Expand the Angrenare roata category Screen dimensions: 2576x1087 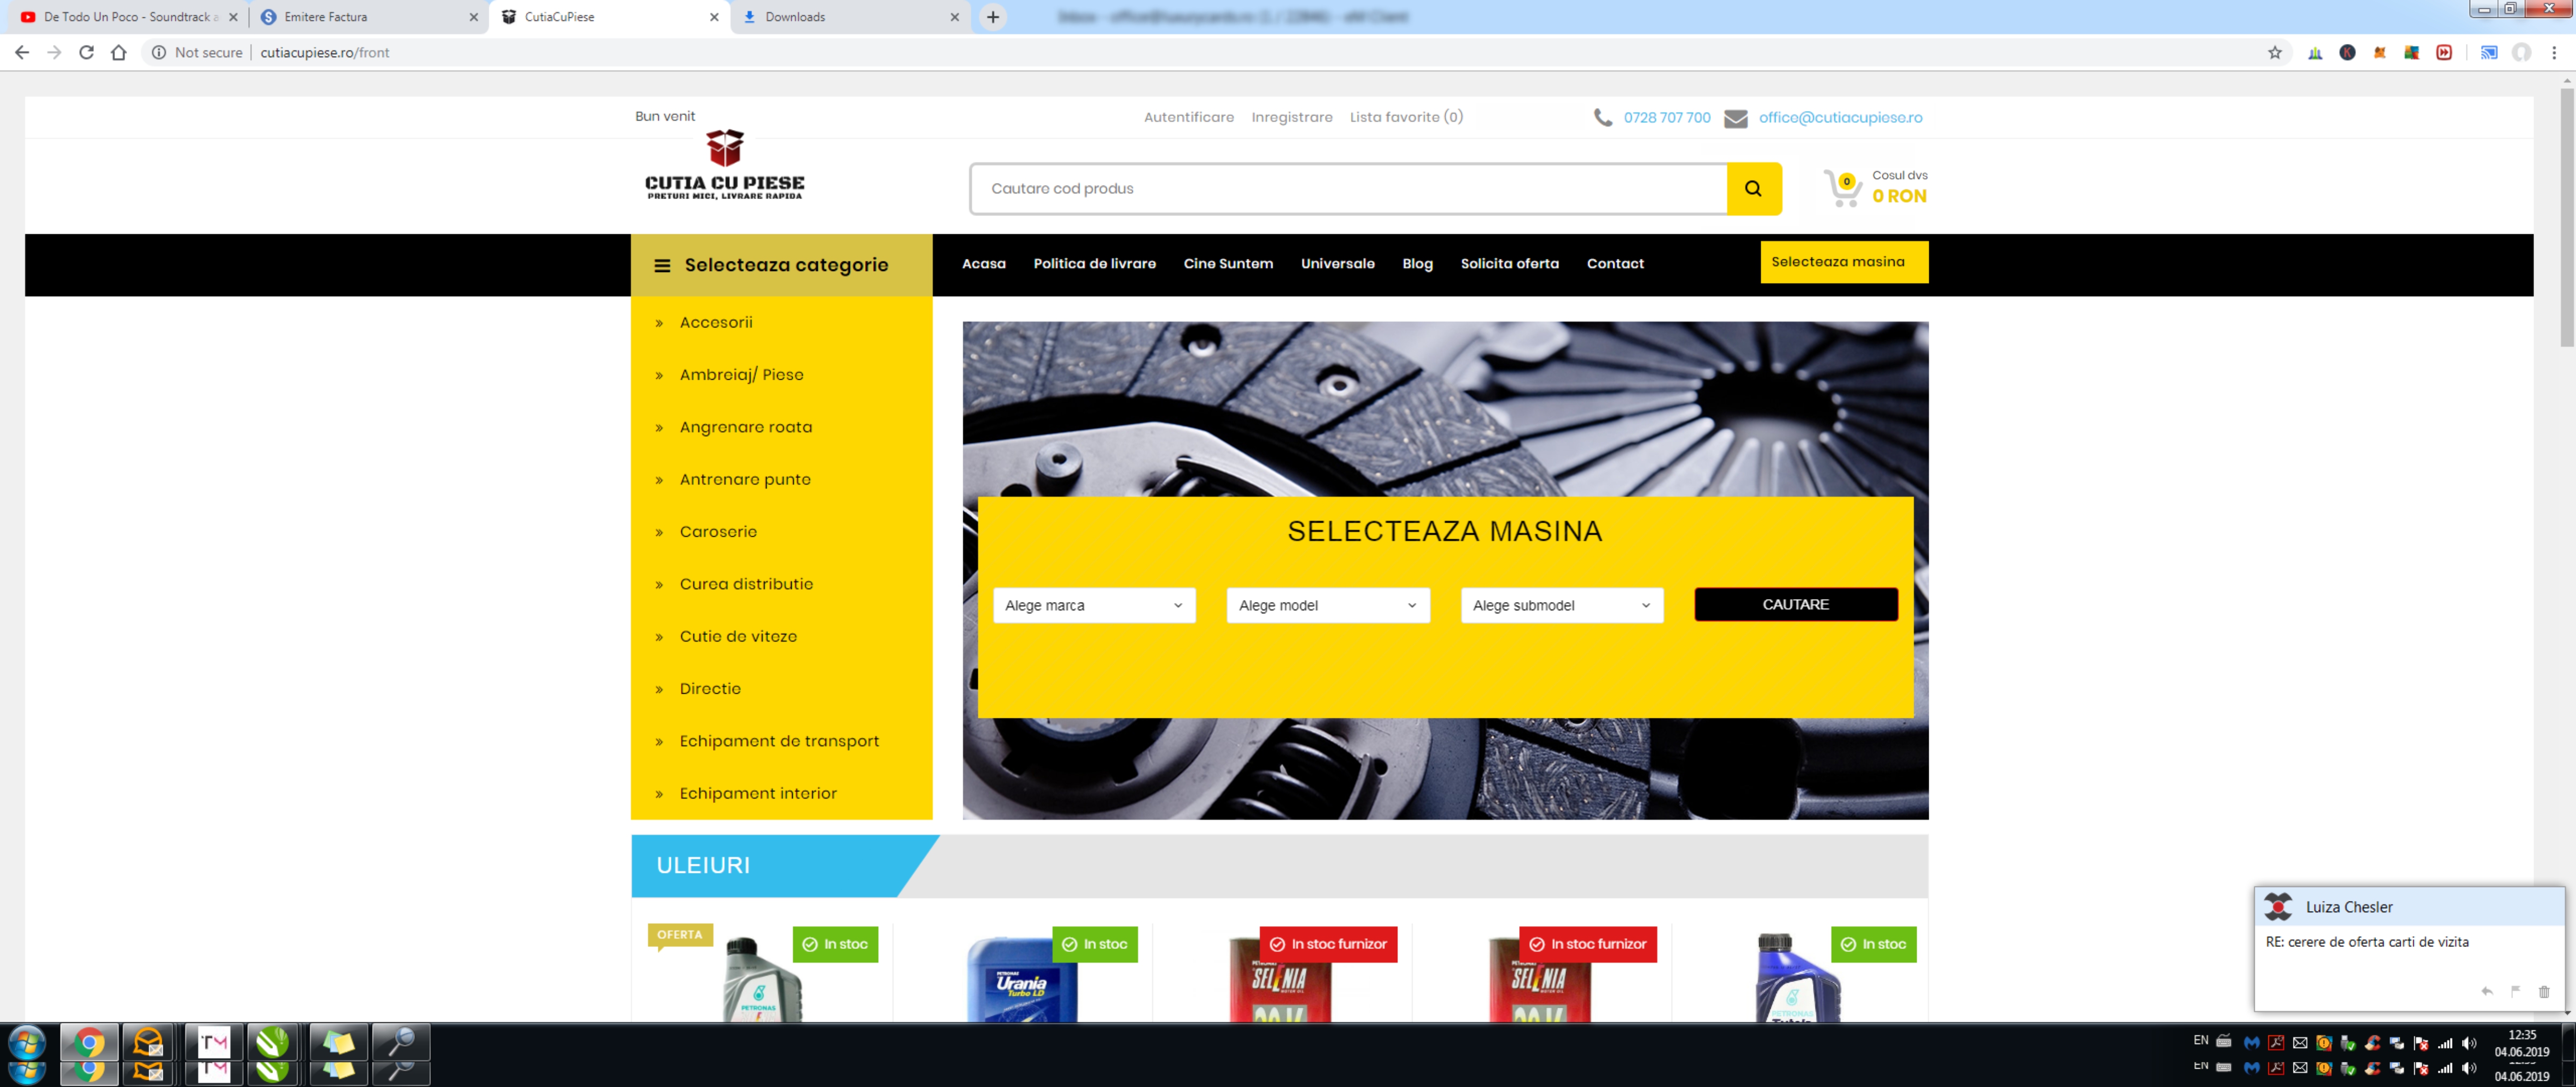(746, 428)
